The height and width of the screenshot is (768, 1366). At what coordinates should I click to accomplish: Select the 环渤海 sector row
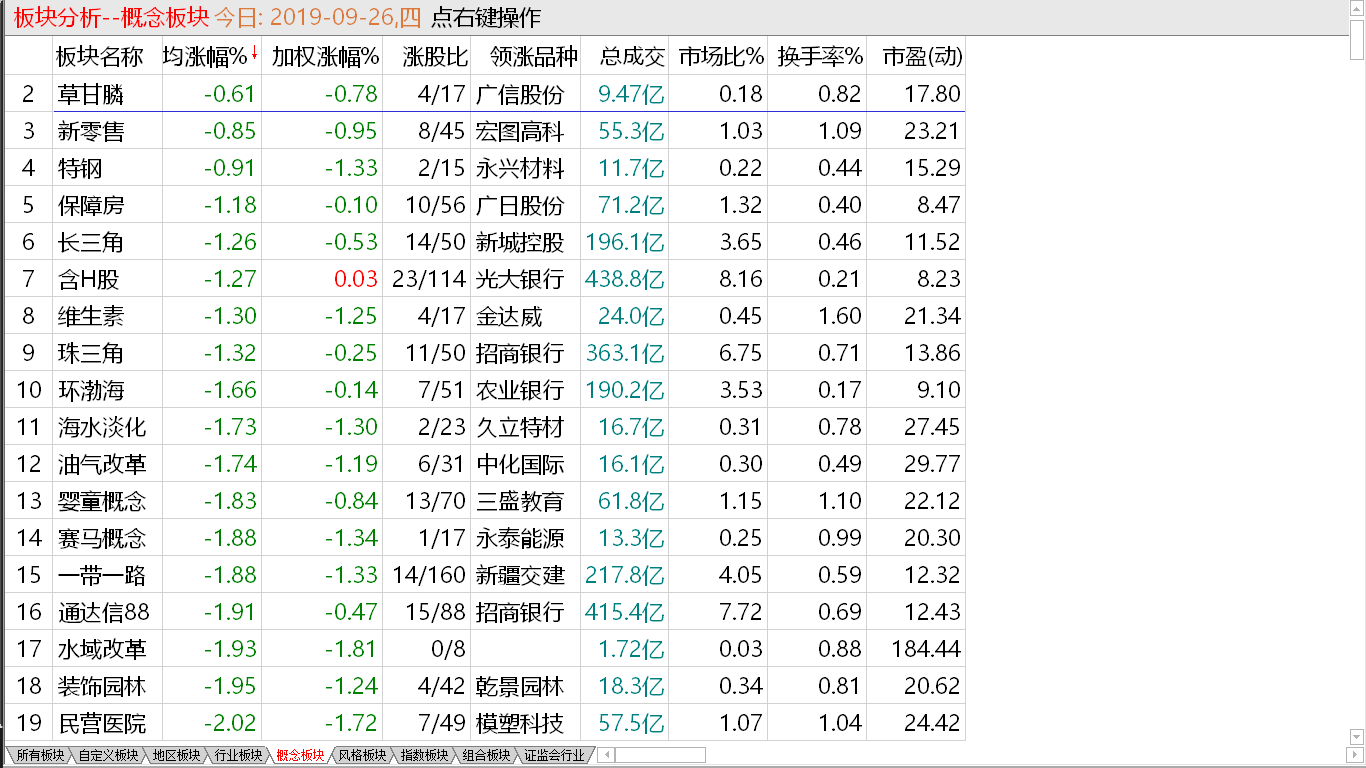[x=485, y=390]
